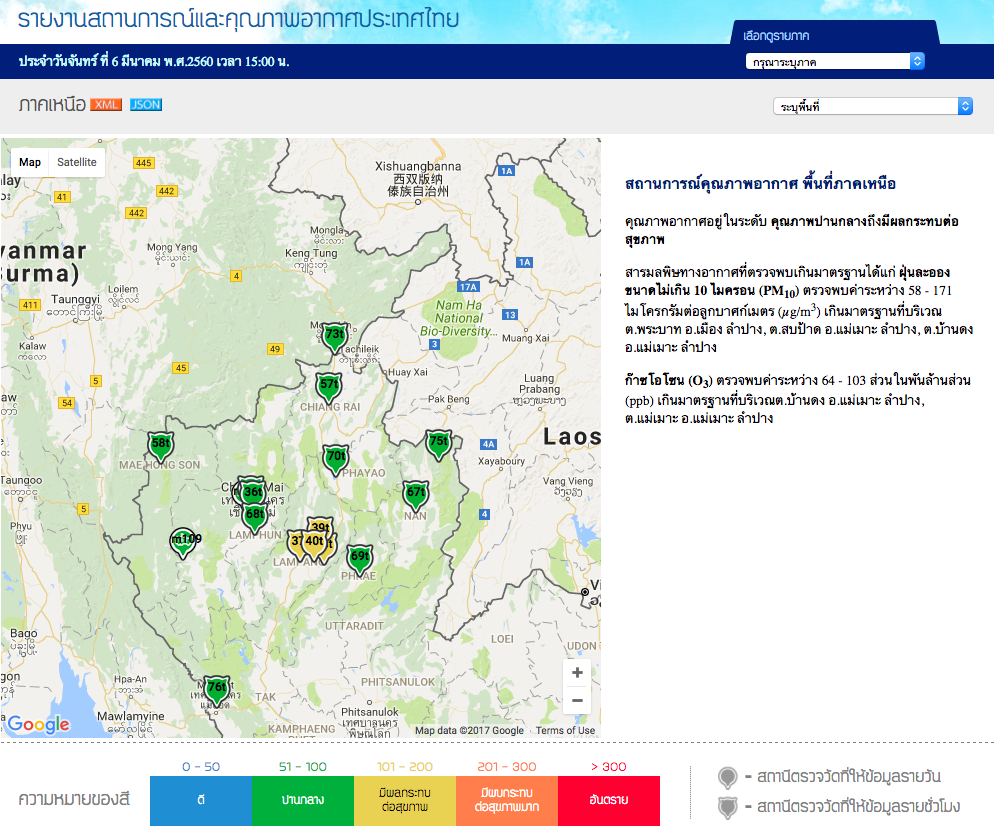Screen dimensions: 994x838
Task: Click station marker 73t near Tachileik
Action: click(334, 335)
